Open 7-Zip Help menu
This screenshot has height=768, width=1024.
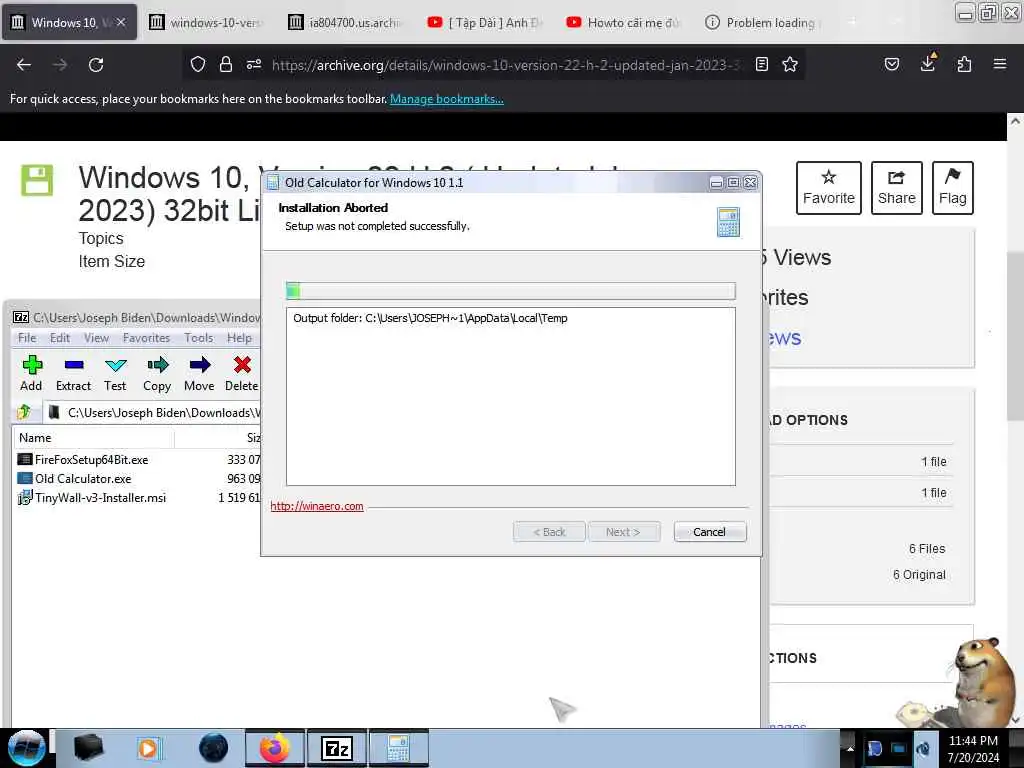(239, 338)
